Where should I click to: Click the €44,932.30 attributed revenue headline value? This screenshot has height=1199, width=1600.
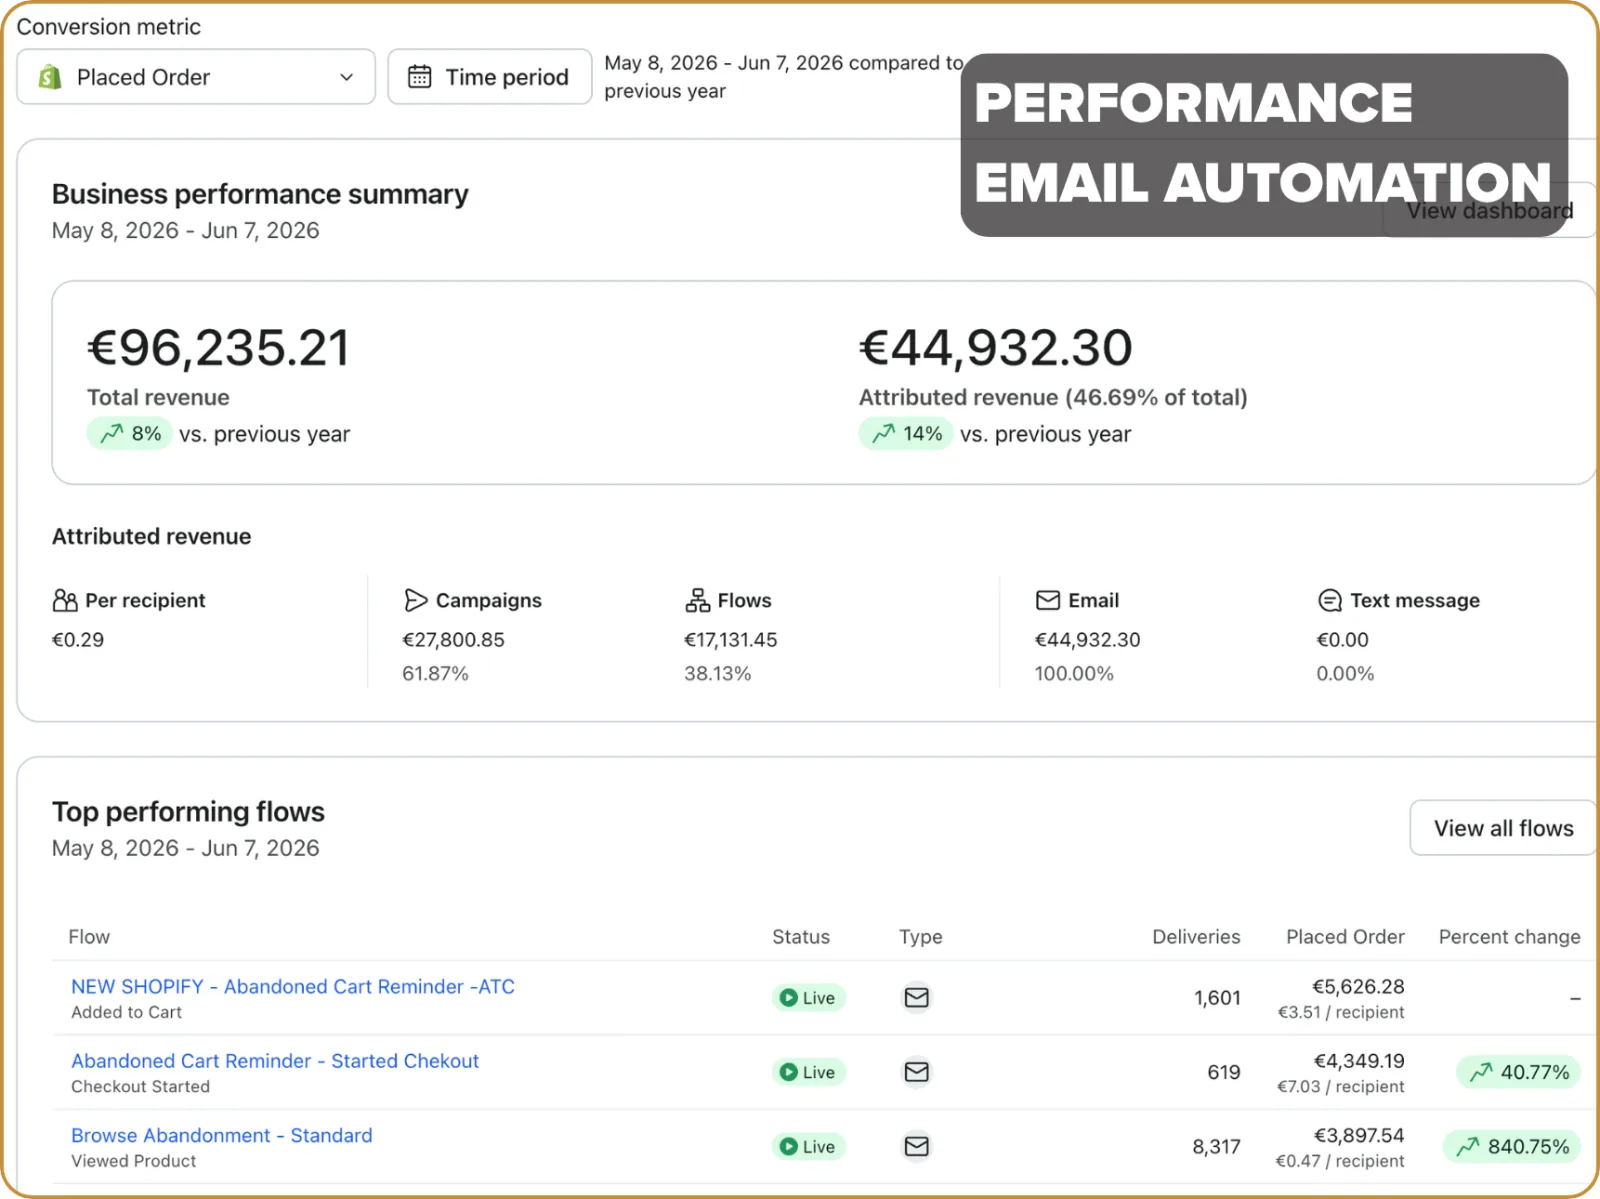coord(996,348)
